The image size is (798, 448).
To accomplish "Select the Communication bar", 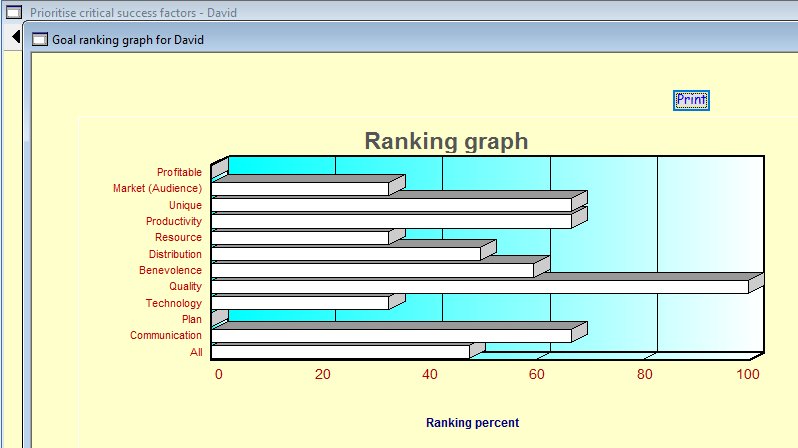I will coord(391,336).
